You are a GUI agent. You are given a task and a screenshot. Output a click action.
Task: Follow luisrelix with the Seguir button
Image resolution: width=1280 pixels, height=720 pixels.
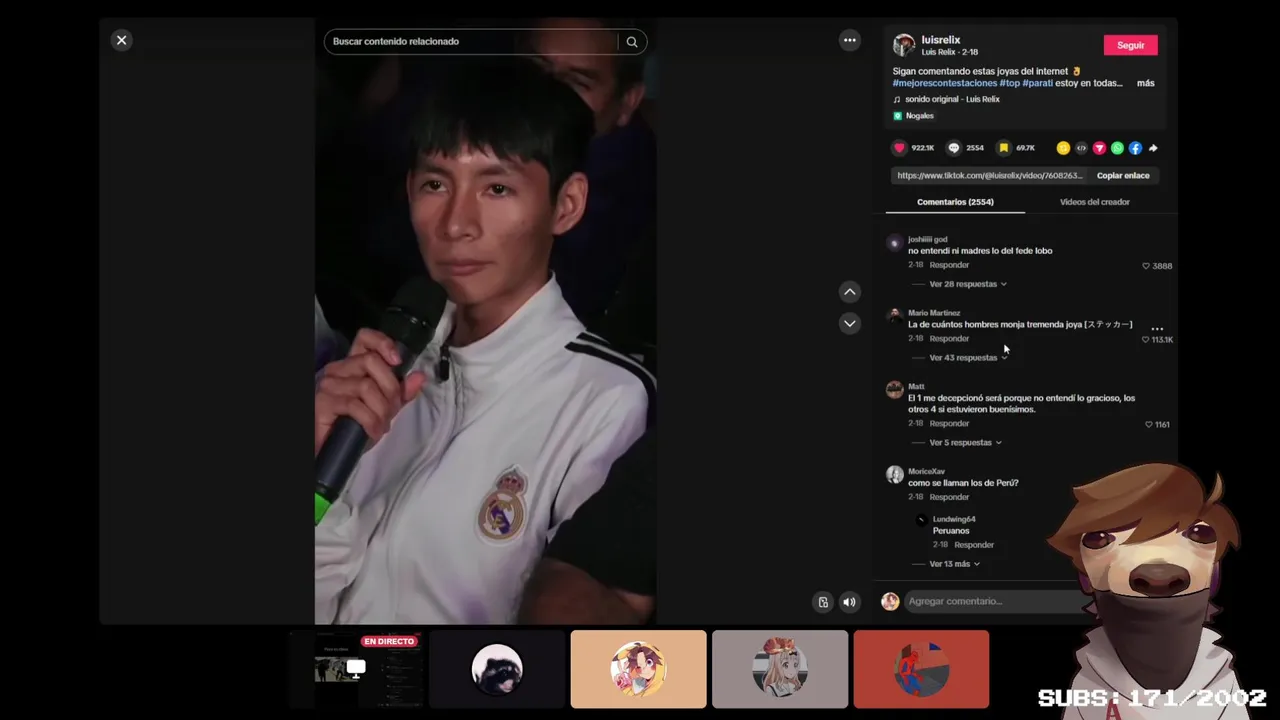tap(1130, 45)
